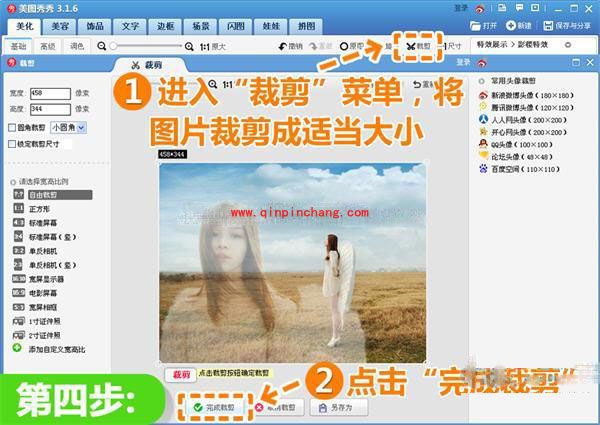
Task: Click the zoom in magnifier beside the zoom slider
Action: (x=189, y=47)
